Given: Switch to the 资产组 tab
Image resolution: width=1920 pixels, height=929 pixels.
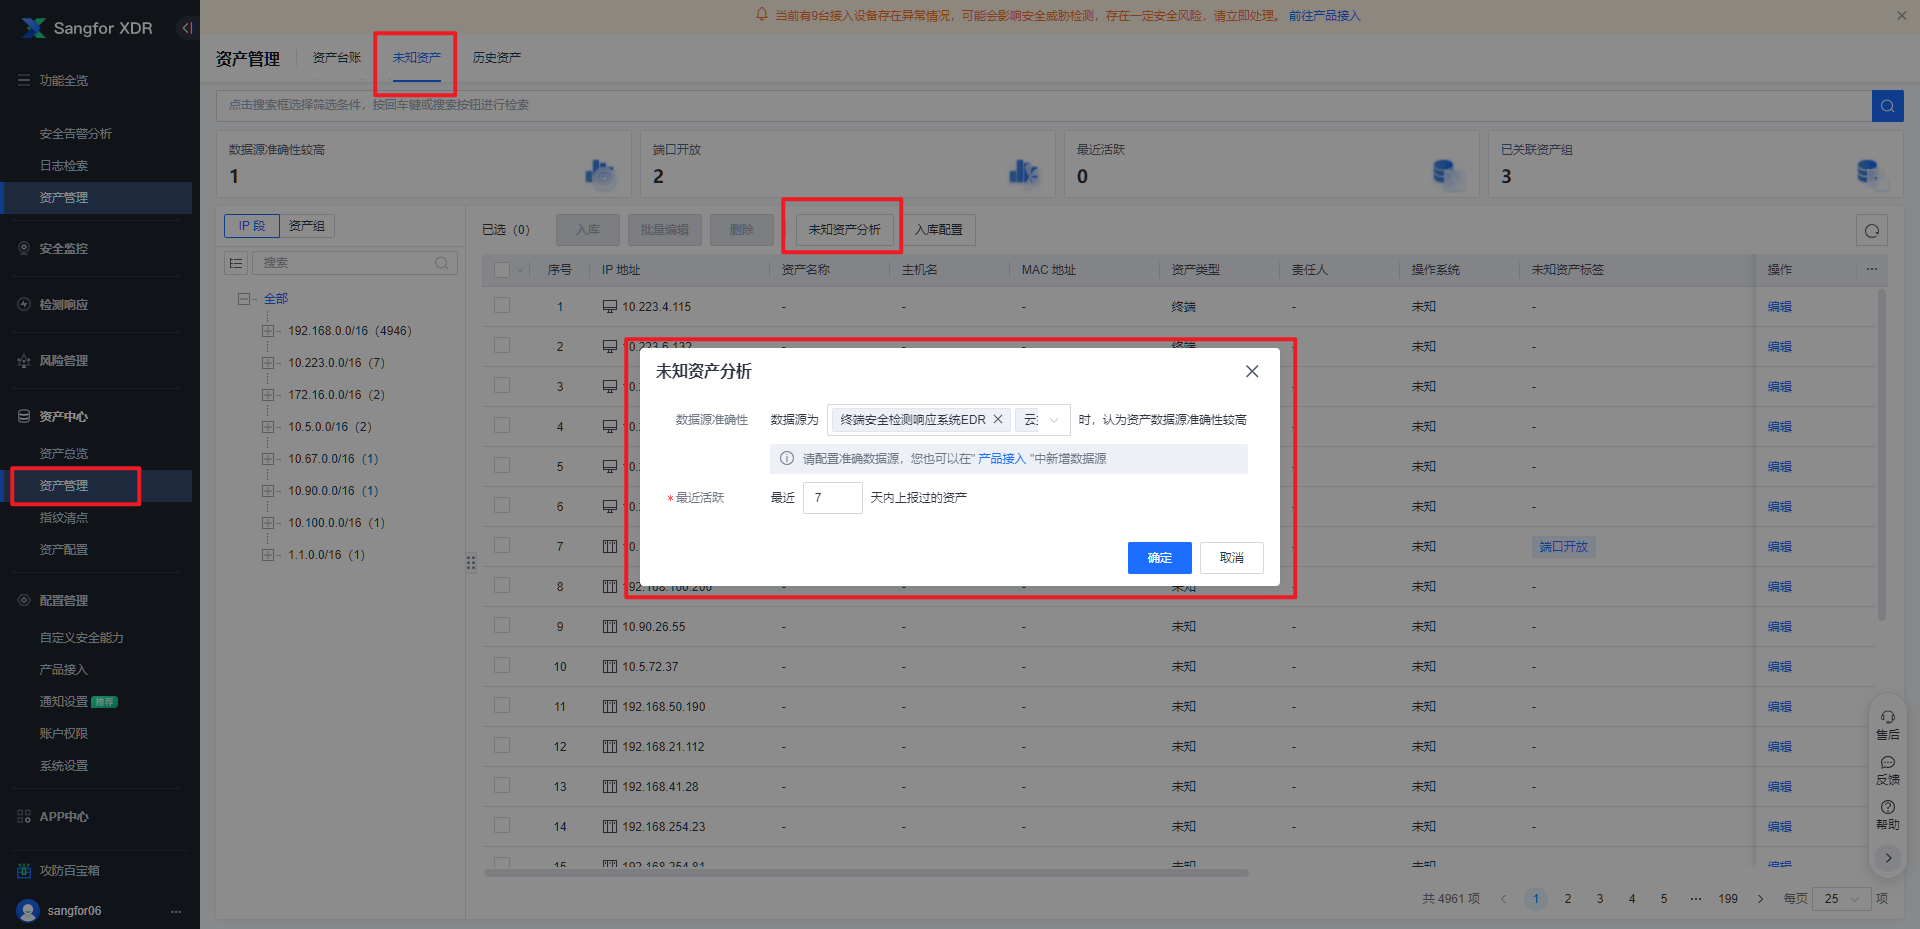Looking at the screenshot, I should pyautogui.click(x=306, y=226).
